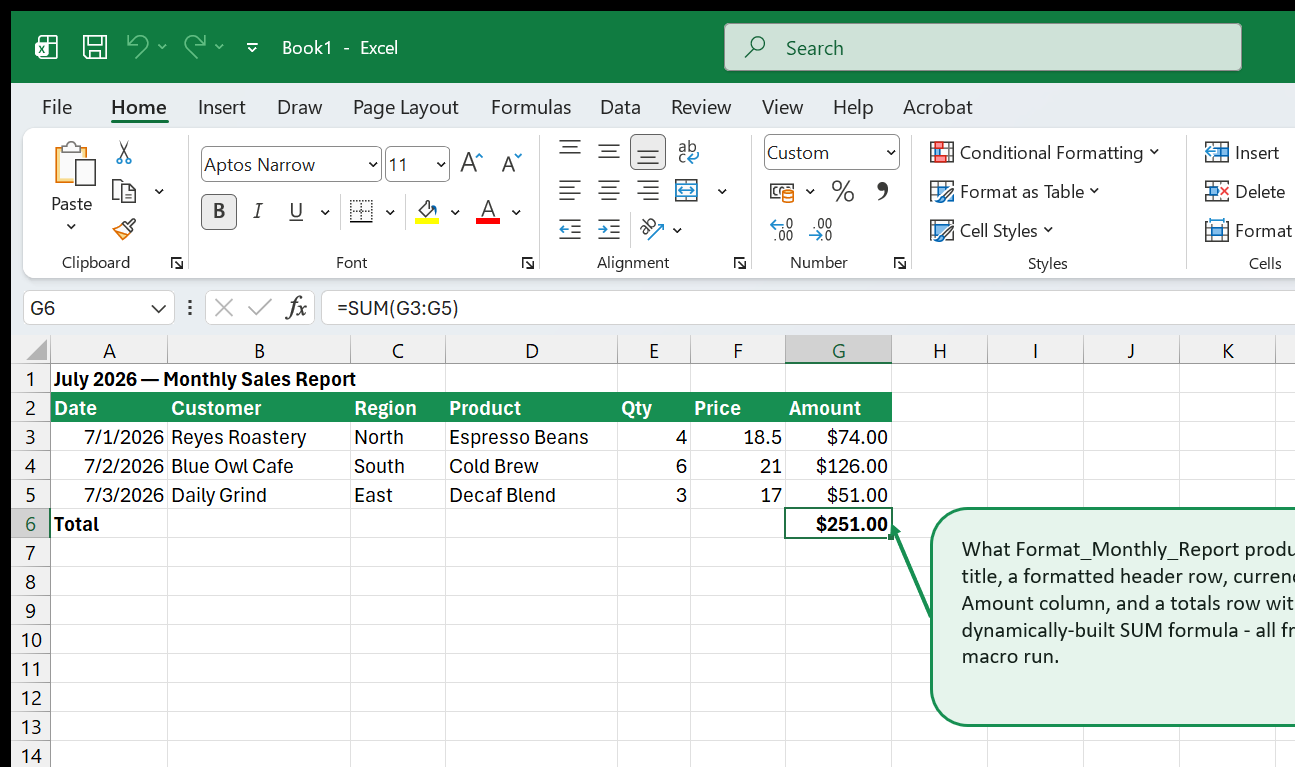
Task: Toggle Bottom Align button
Action: pyautogui.click(x=648, y=152)
